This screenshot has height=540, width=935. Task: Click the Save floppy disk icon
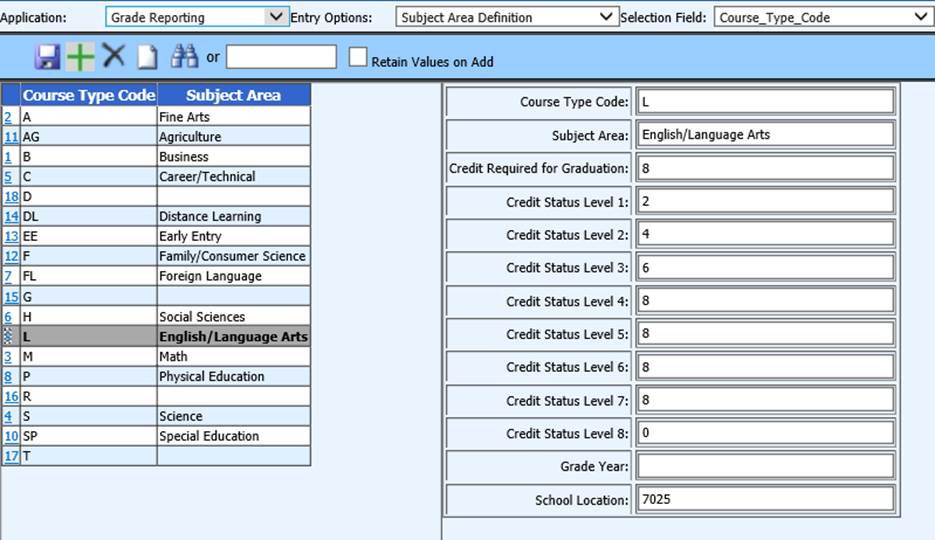[47, 58]
